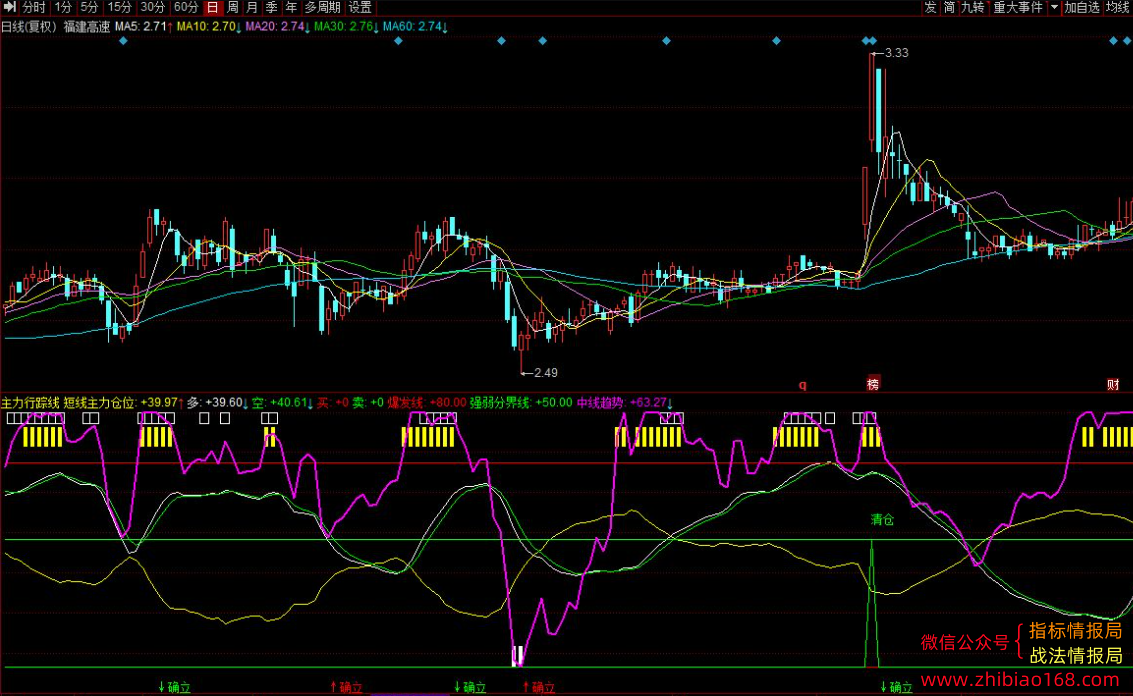Click the 2.49 low price label

[546, 373]
